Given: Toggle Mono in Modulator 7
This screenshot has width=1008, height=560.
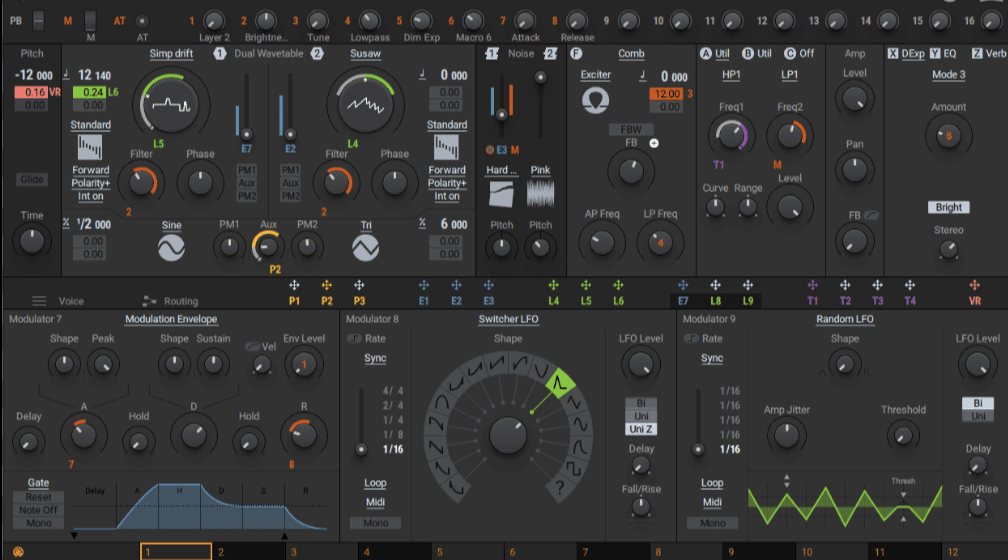Looking at the screenshot, I should 39,523.
